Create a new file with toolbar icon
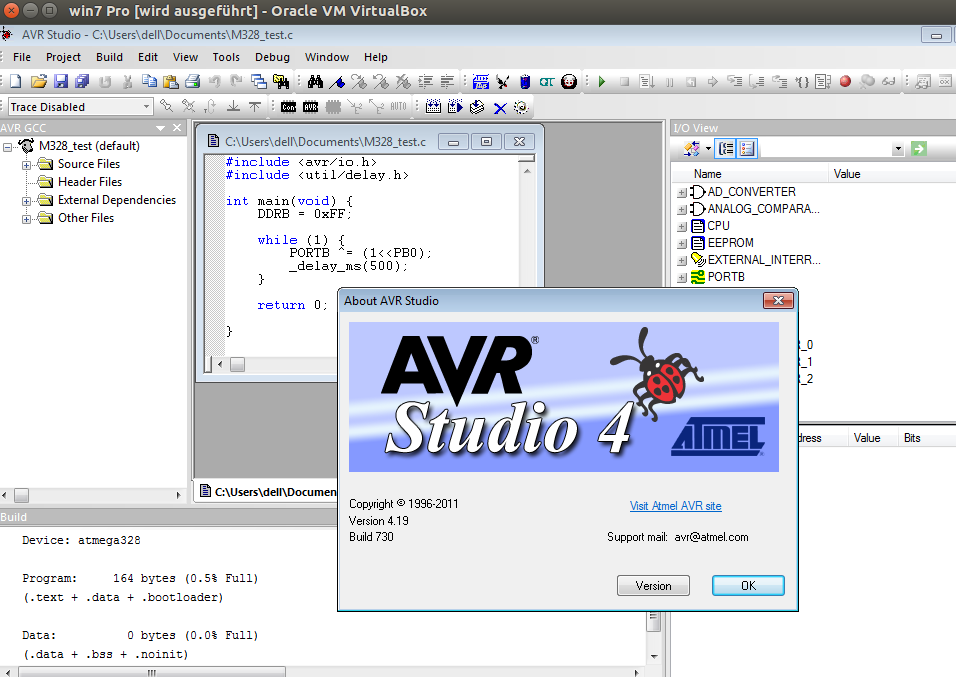The width and height of the screenshot is (956, 677). click(x=16, y=81)
